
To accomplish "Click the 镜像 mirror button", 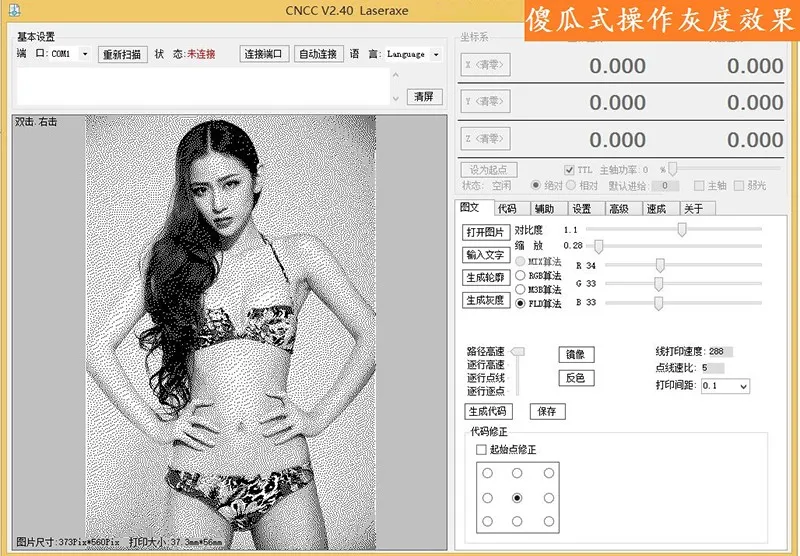I will pos(577,355).
